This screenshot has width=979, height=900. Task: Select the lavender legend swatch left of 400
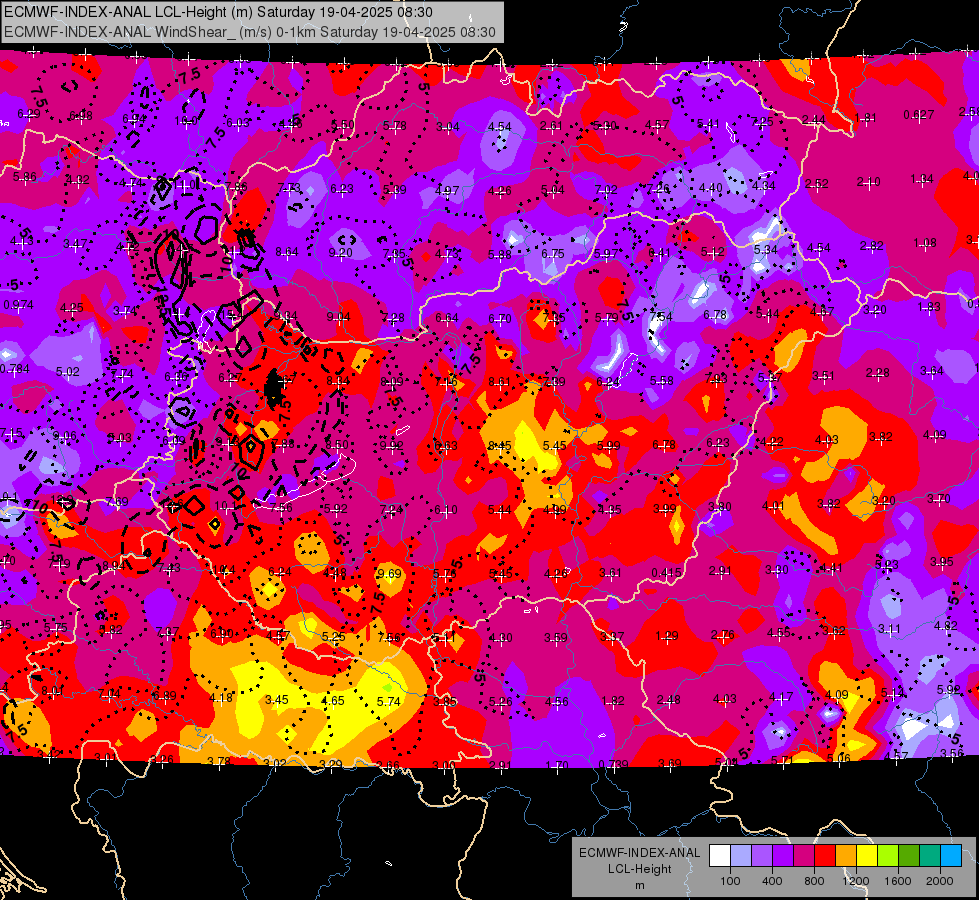762,856
